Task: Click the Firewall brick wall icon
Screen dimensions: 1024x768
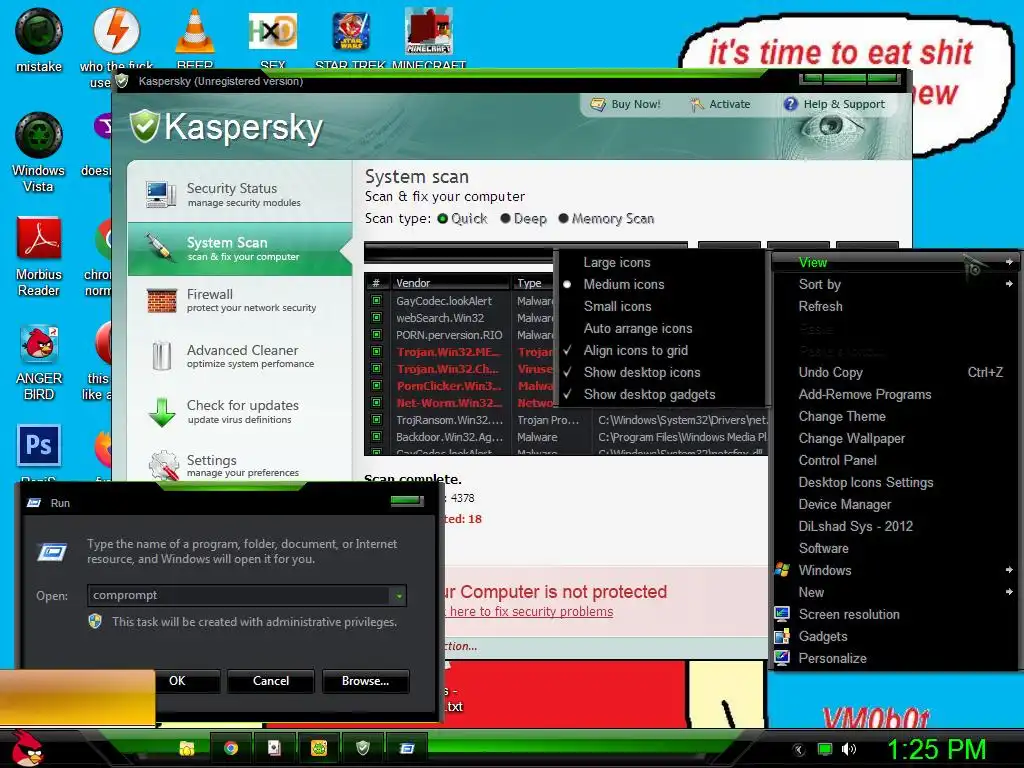Action: (161, 301)
